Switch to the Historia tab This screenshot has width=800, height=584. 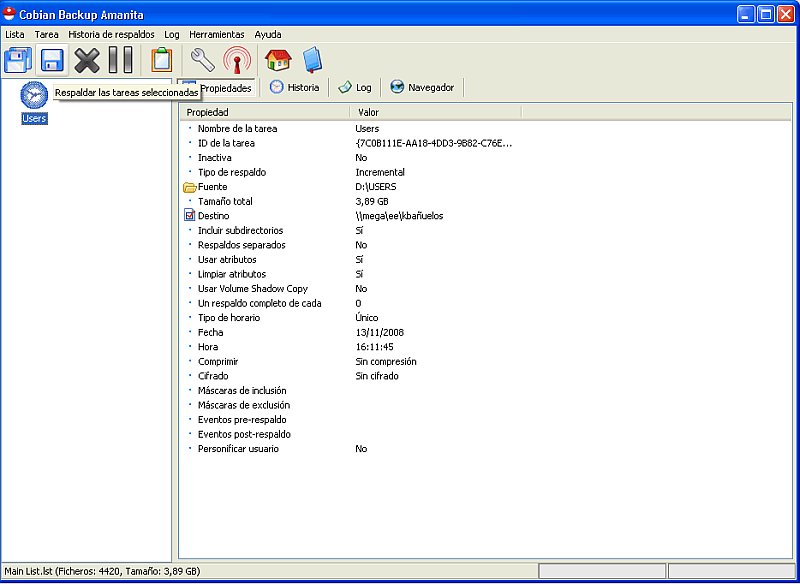point(294,88)
